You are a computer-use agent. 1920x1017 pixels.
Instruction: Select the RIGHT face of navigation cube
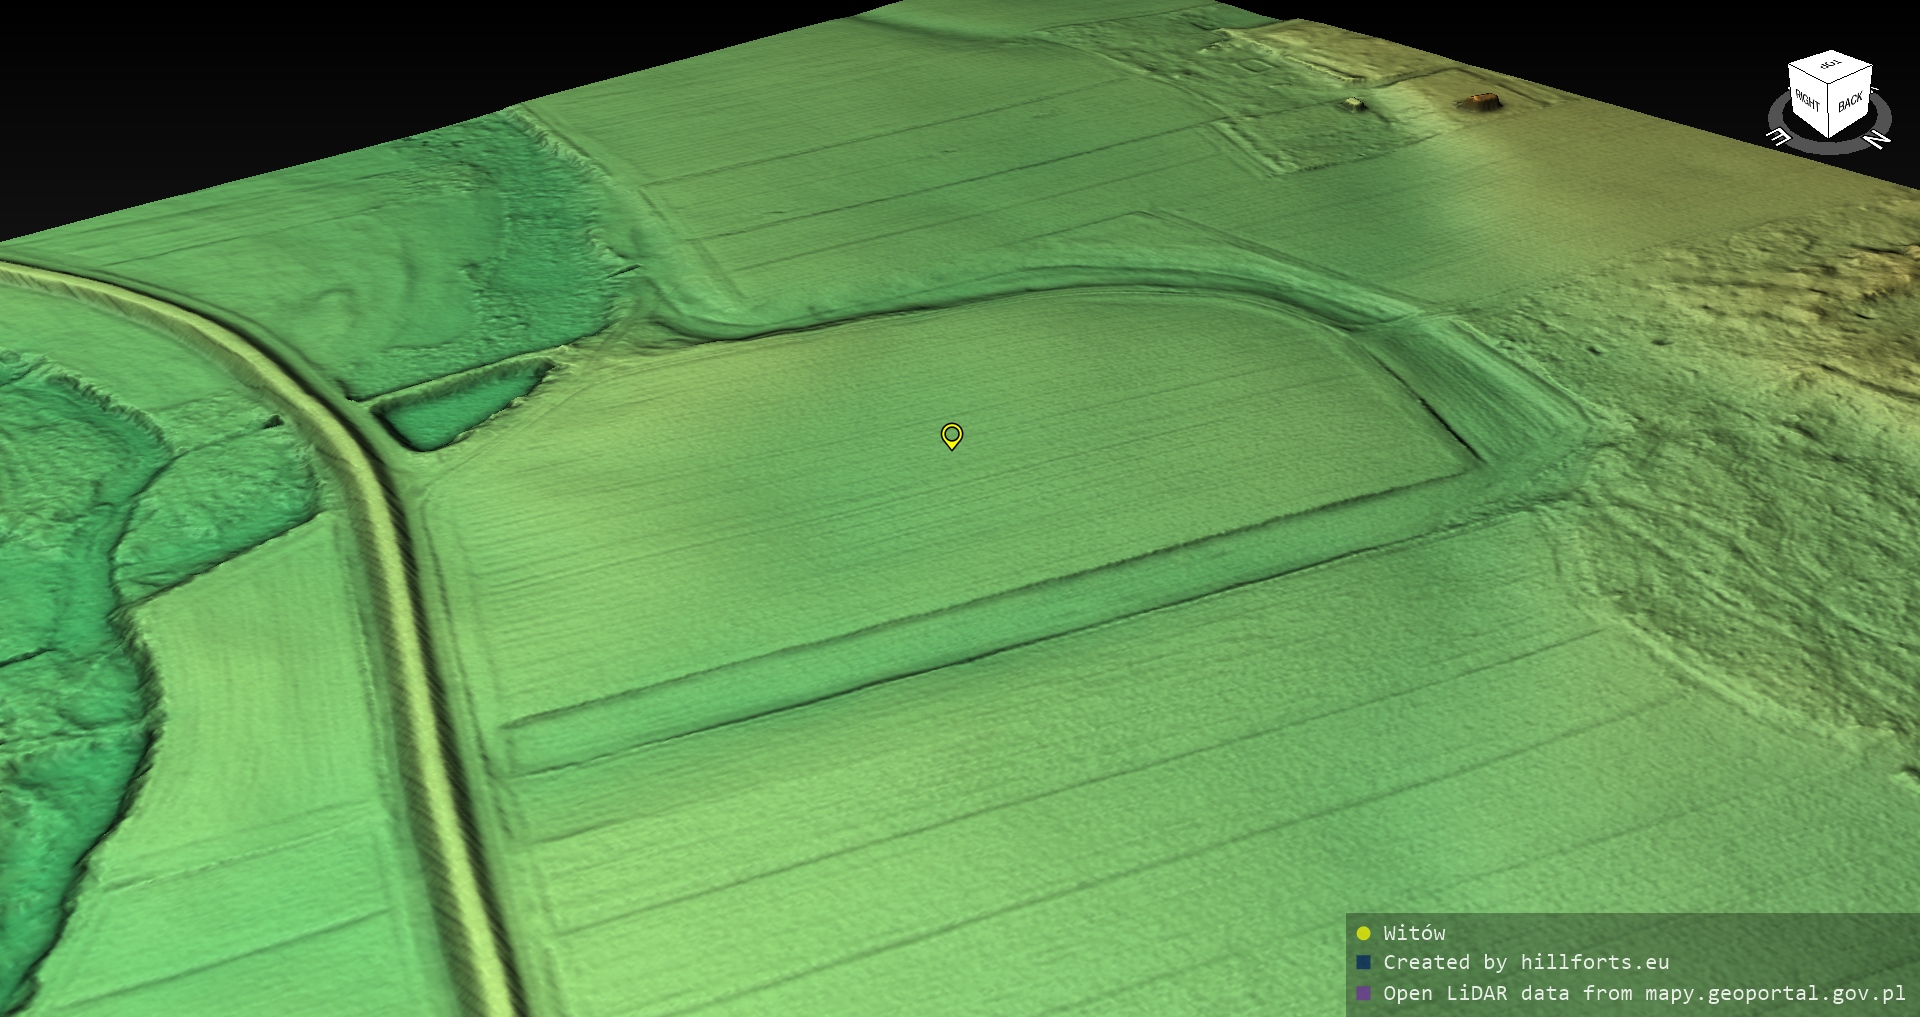(x=1808, y=101)
